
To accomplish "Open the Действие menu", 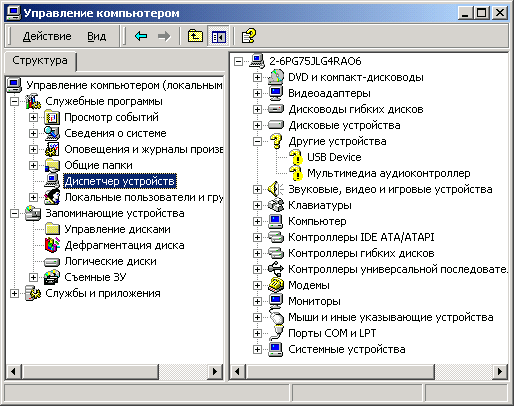I will (x=47, y=36).
